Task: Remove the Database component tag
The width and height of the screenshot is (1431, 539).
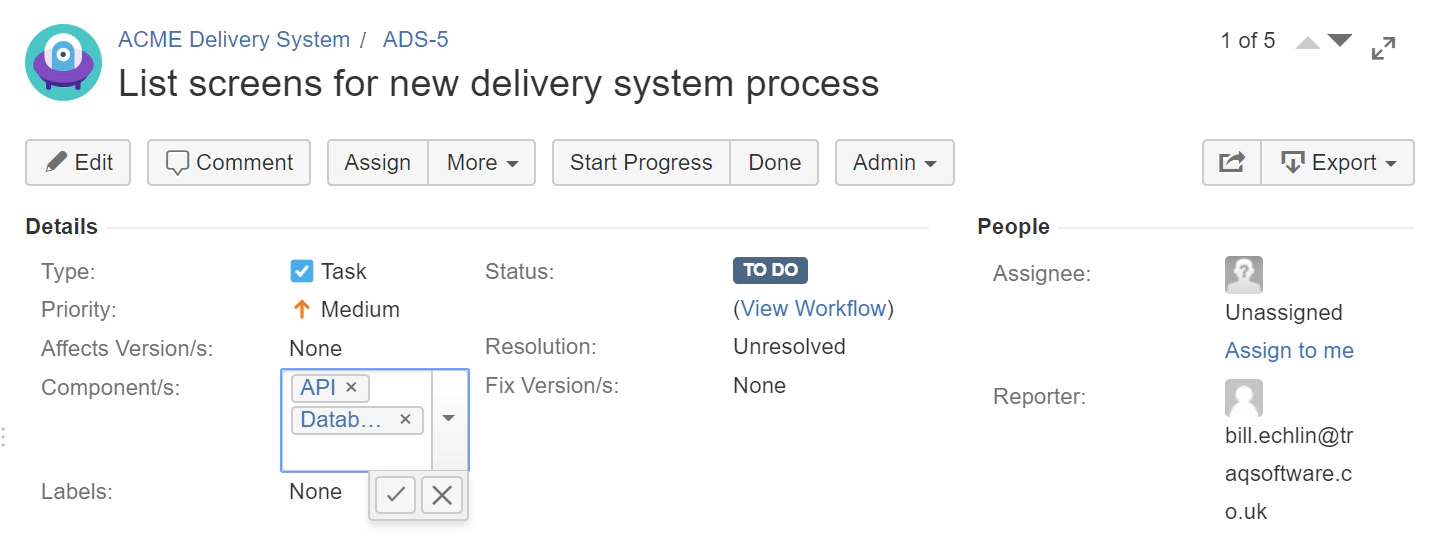Action: click(405, 420)
